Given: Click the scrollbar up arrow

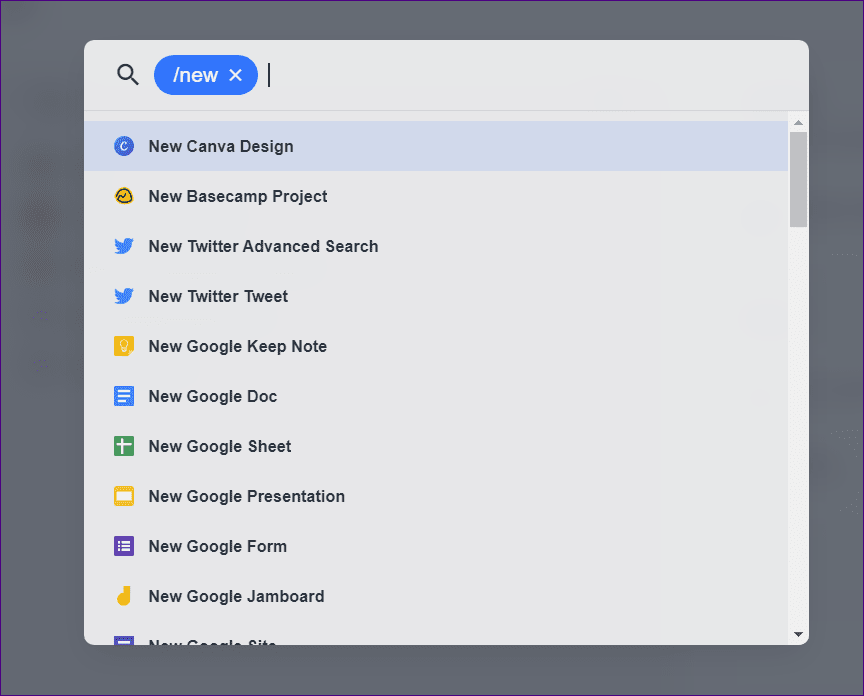Looking at the screenshot, I should [798, 123].
